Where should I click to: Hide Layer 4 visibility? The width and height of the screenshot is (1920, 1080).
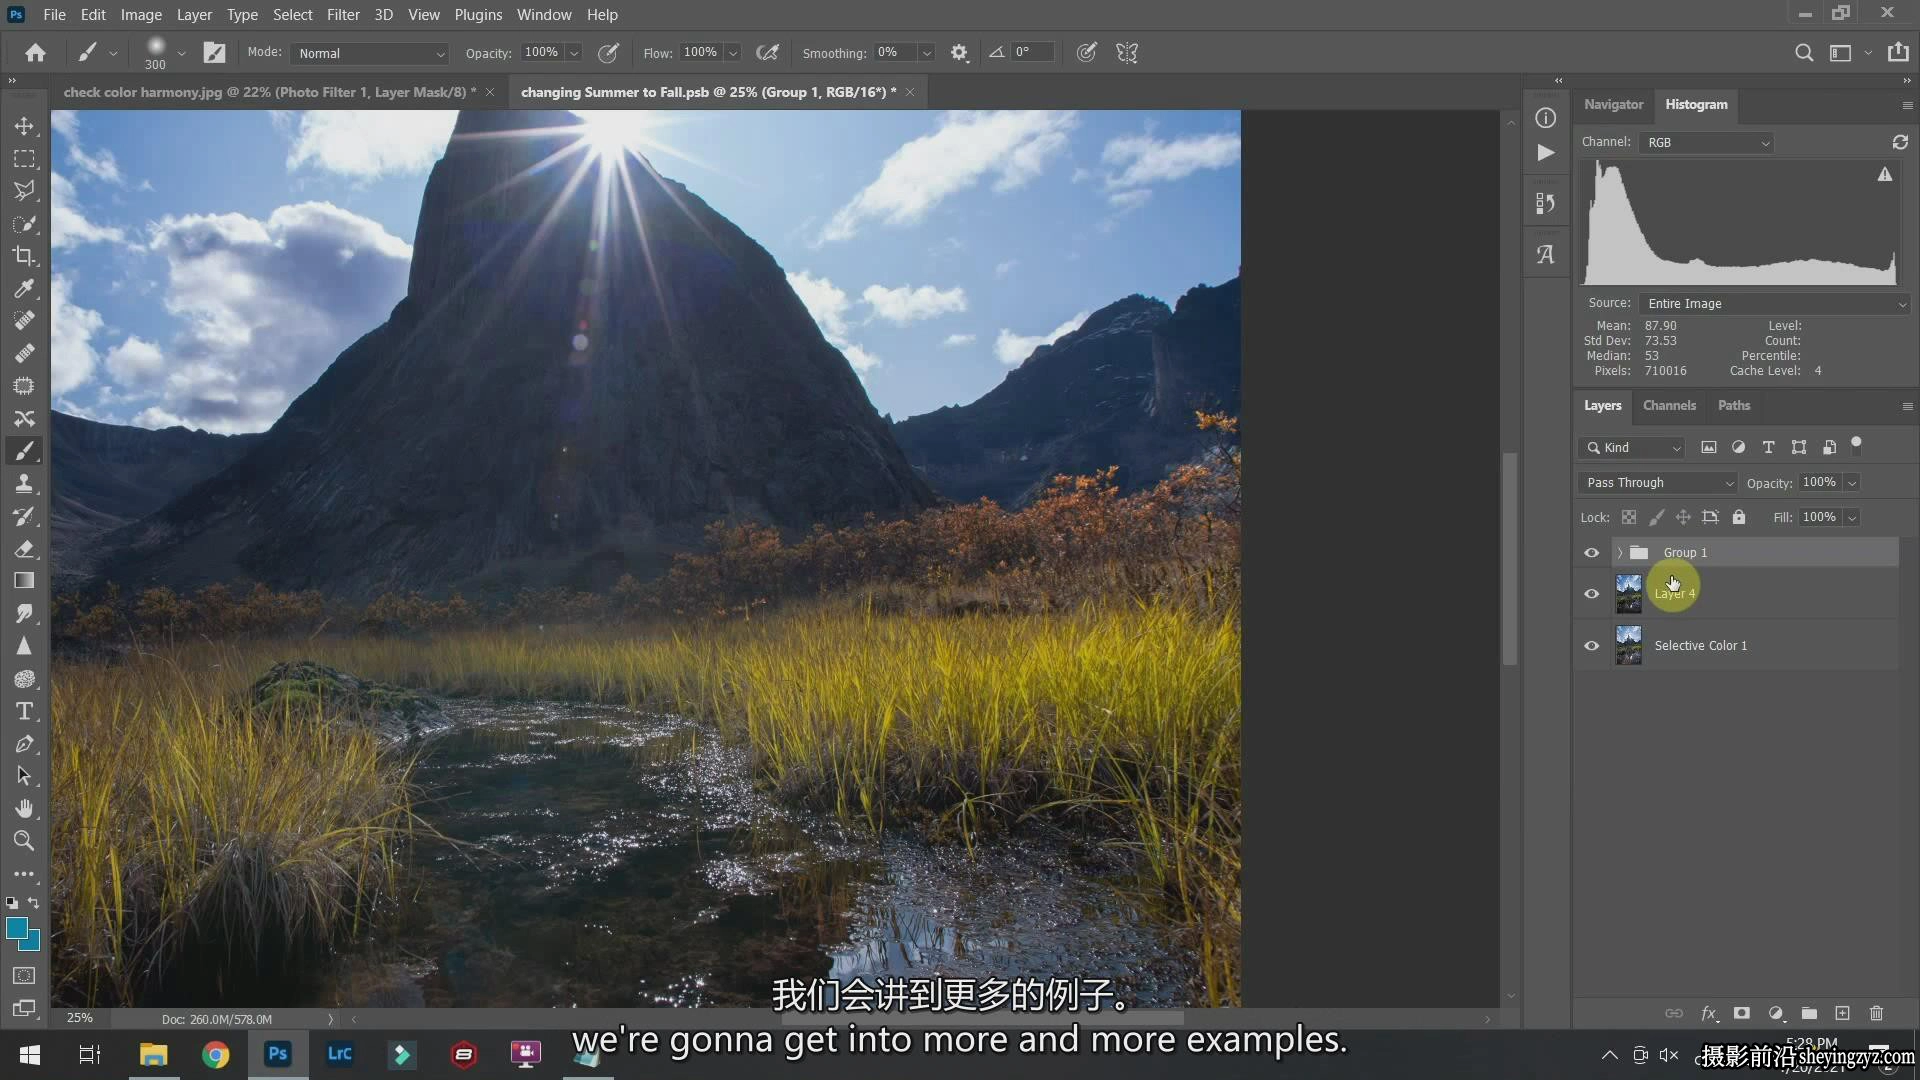(x=1591, y=594)
